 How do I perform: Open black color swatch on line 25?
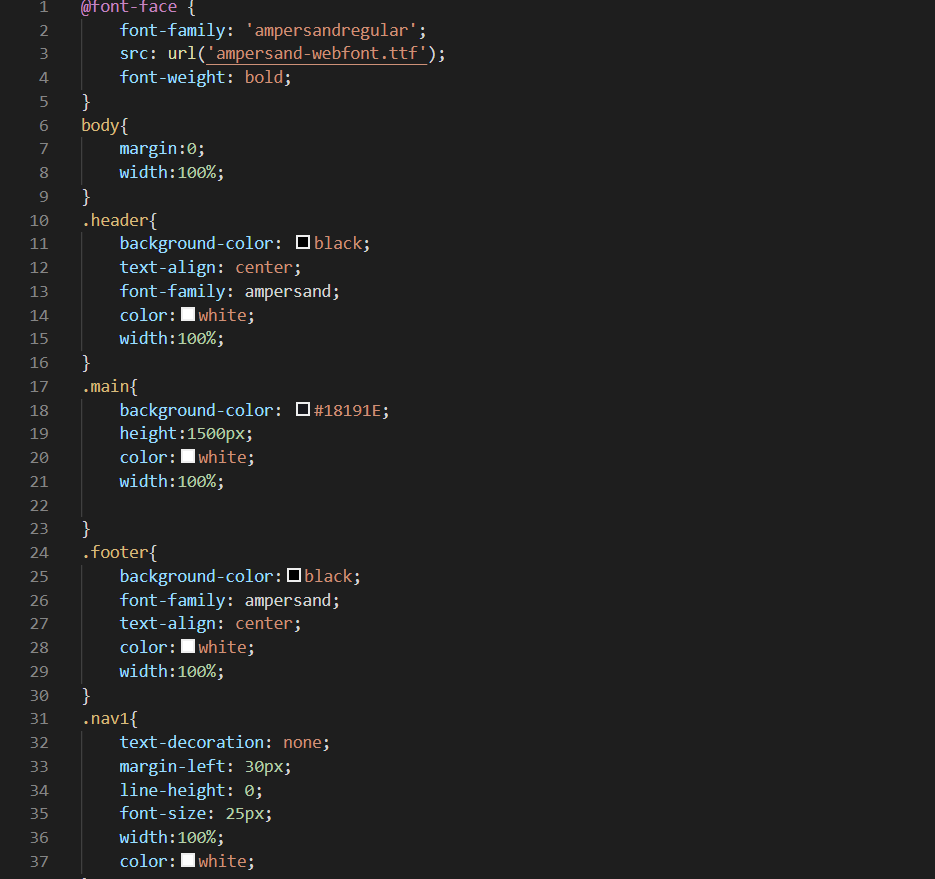(293, 575)
